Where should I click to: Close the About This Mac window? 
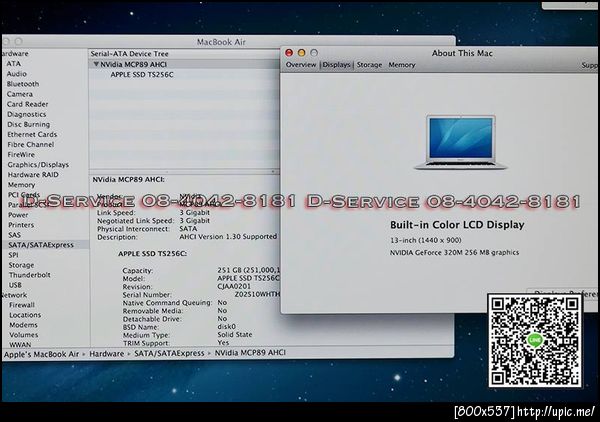click(x=289, y=53)
